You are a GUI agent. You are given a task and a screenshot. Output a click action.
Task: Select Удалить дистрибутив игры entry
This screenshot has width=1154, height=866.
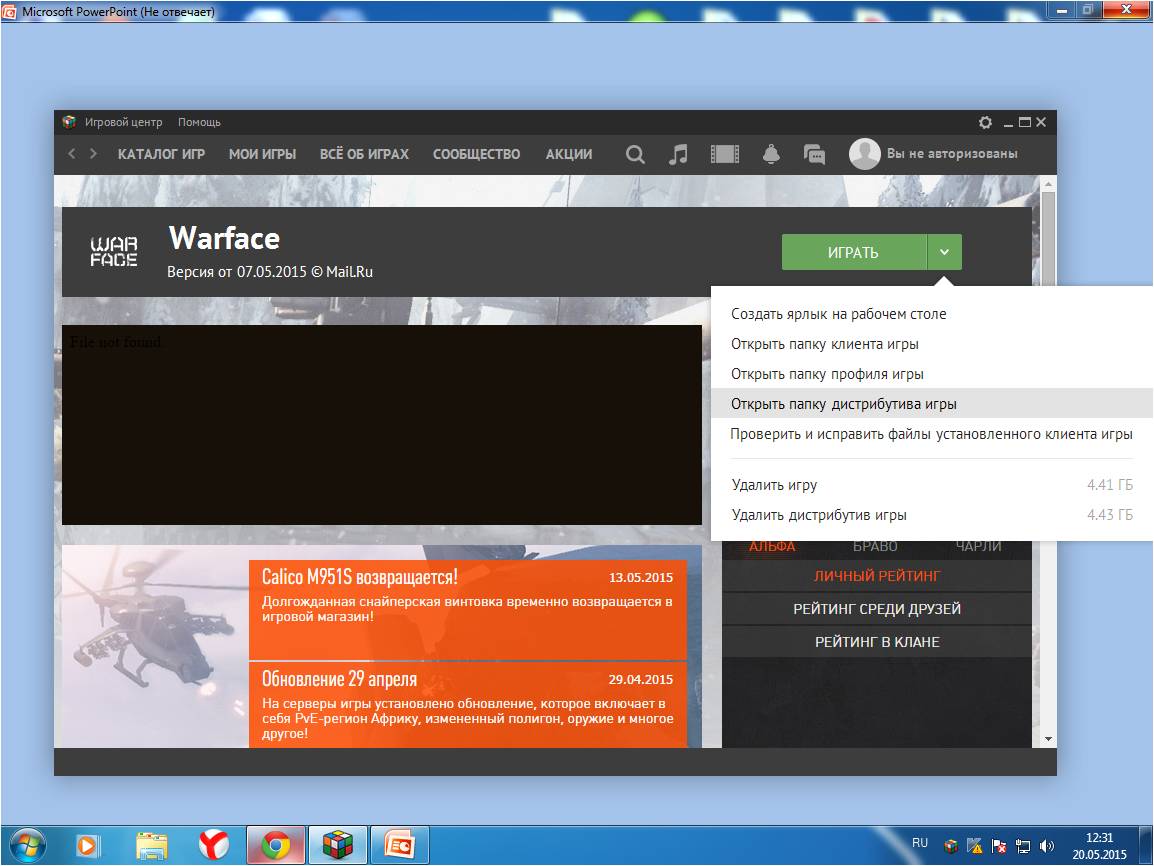(x=932, y=515)
